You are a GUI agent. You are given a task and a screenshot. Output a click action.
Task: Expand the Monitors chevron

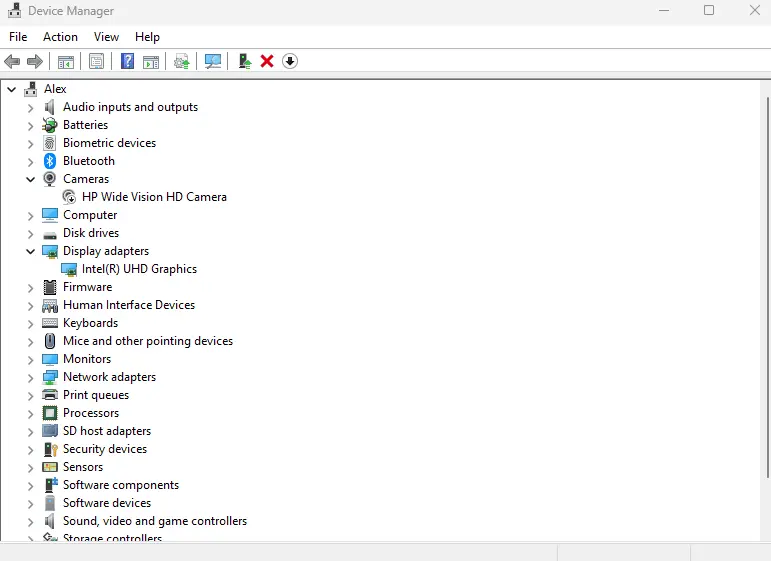coord(30,359)
